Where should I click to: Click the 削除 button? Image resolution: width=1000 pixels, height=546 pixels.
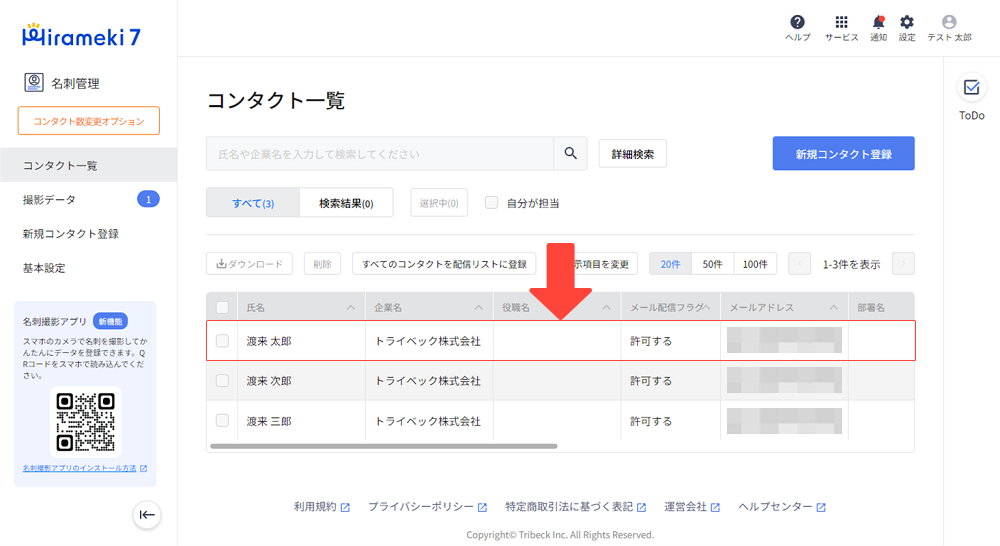point(322,263)
